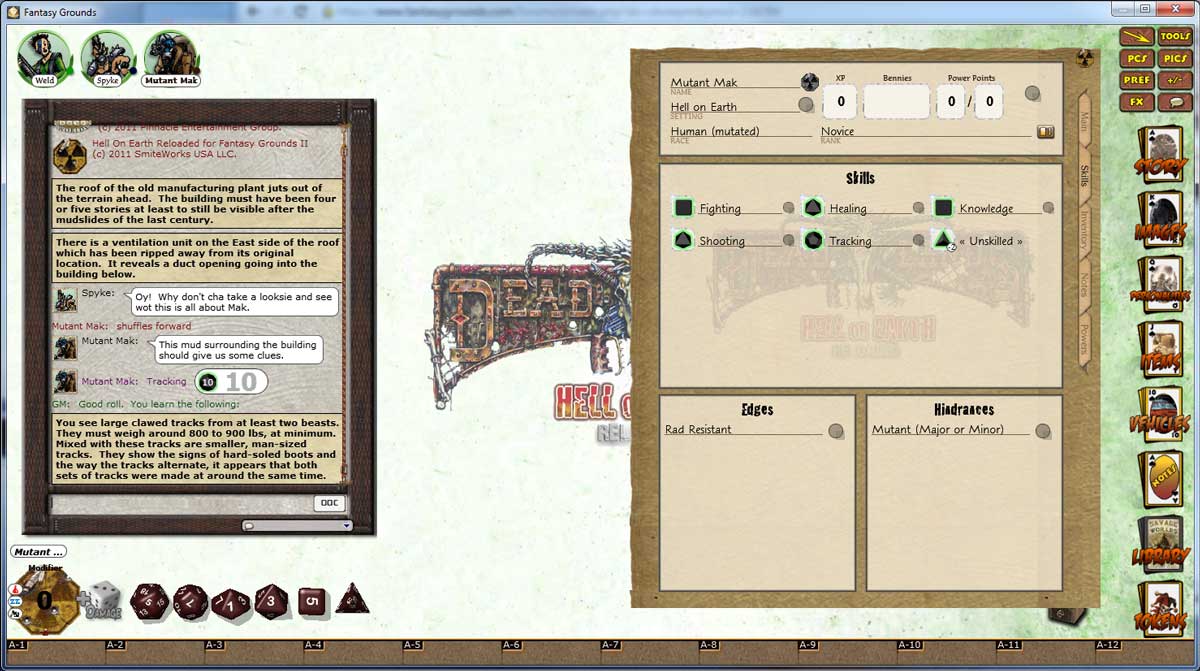This screenshot has width=1200, height=671.
Task: Open the Personalities panel icon
Action: 1163,283
